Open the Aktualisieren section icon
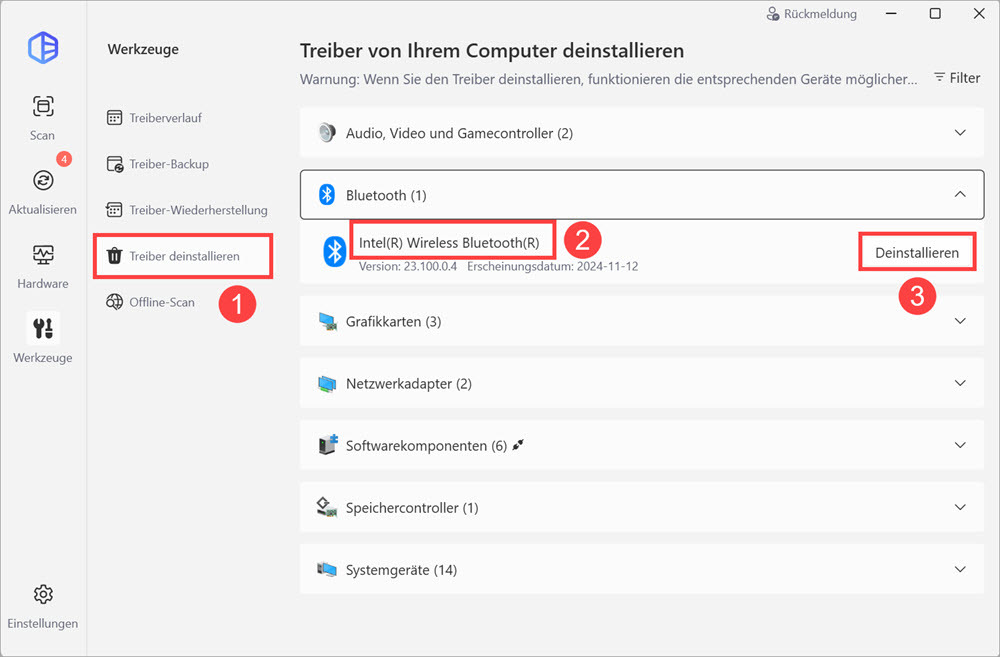Viewport: 1000px width, 657px height. click(43, 181)
